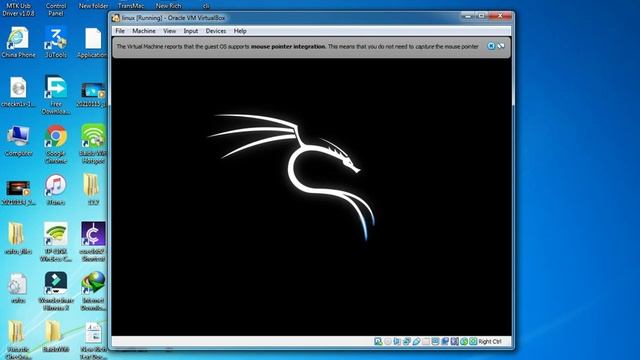This screenshot has height=360, width=640.
Task: Click the MTK Usb Driver v1.0.8 label
Action: (18, 9)
